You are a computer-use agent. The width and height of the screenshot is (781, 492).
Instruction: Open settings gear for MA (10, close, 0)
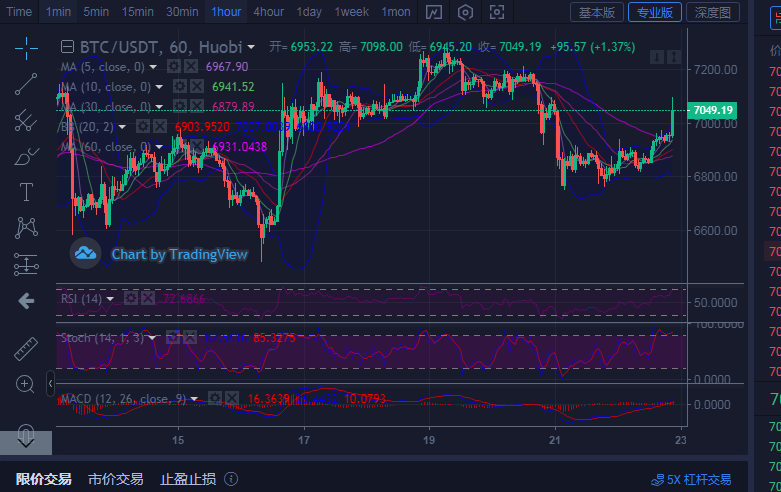[180, 87]
